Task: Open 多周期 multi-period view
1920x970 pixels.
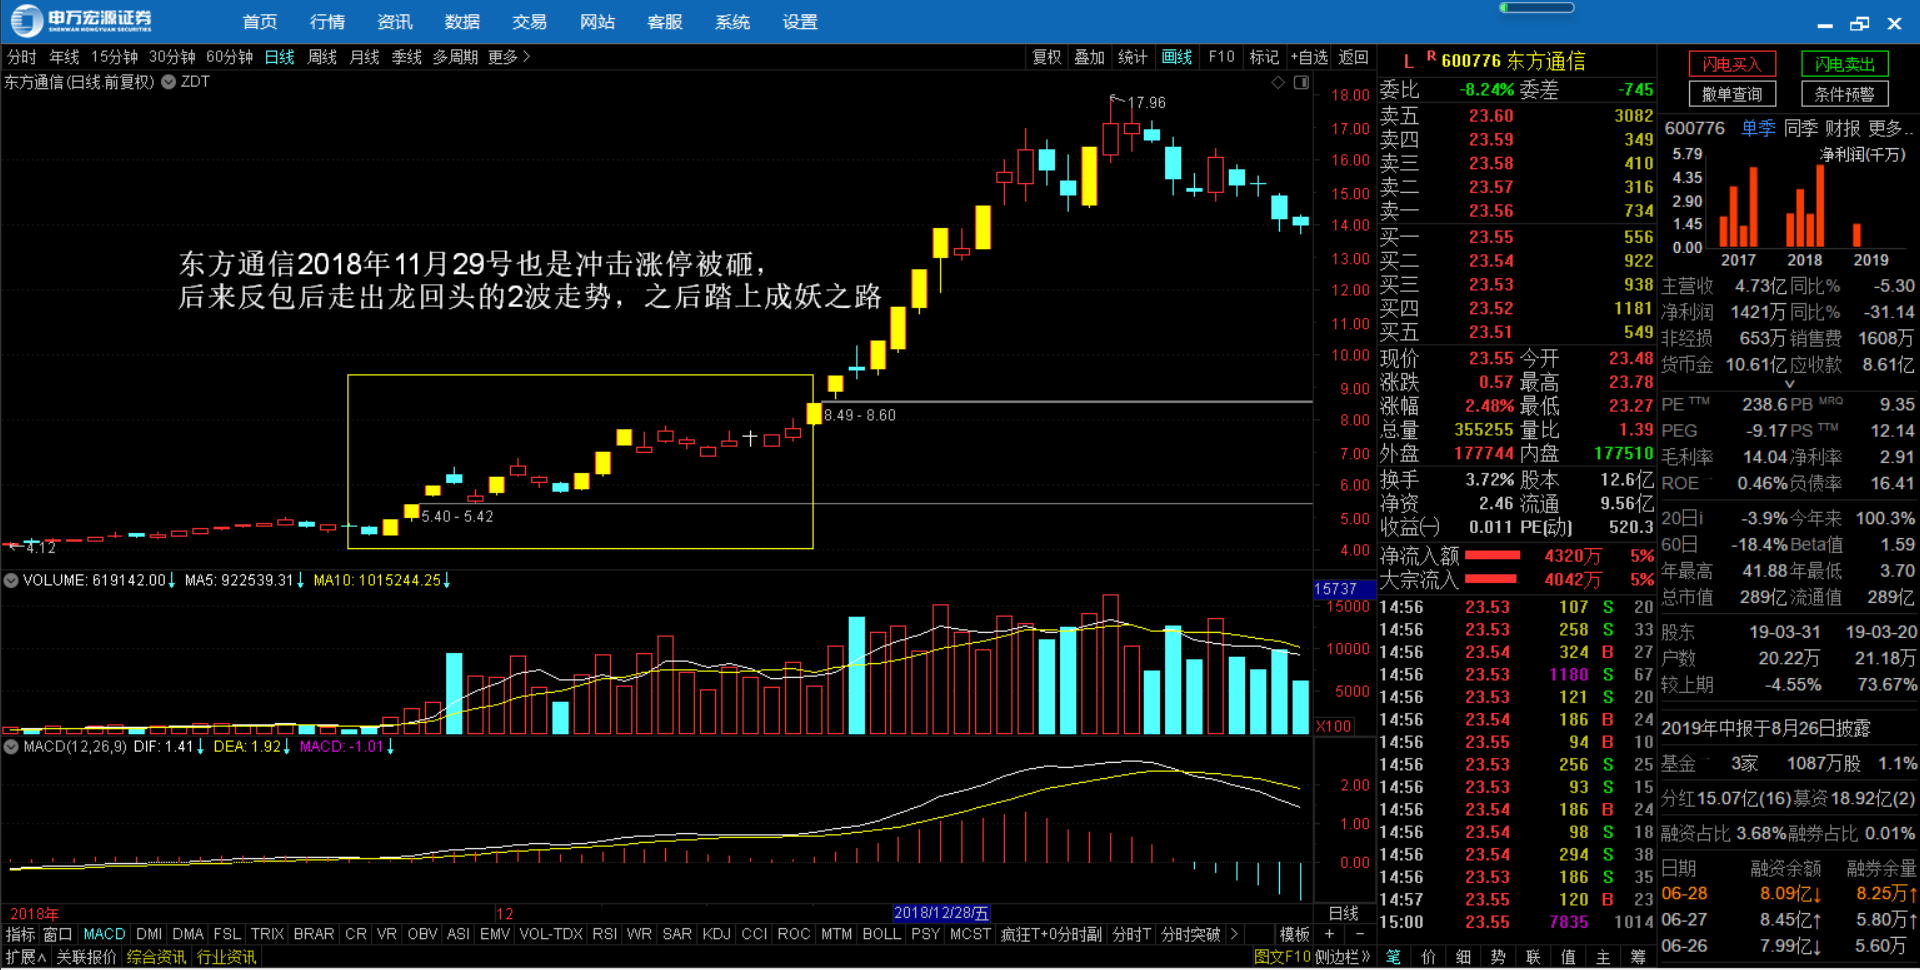Action: tap(455, 57)
